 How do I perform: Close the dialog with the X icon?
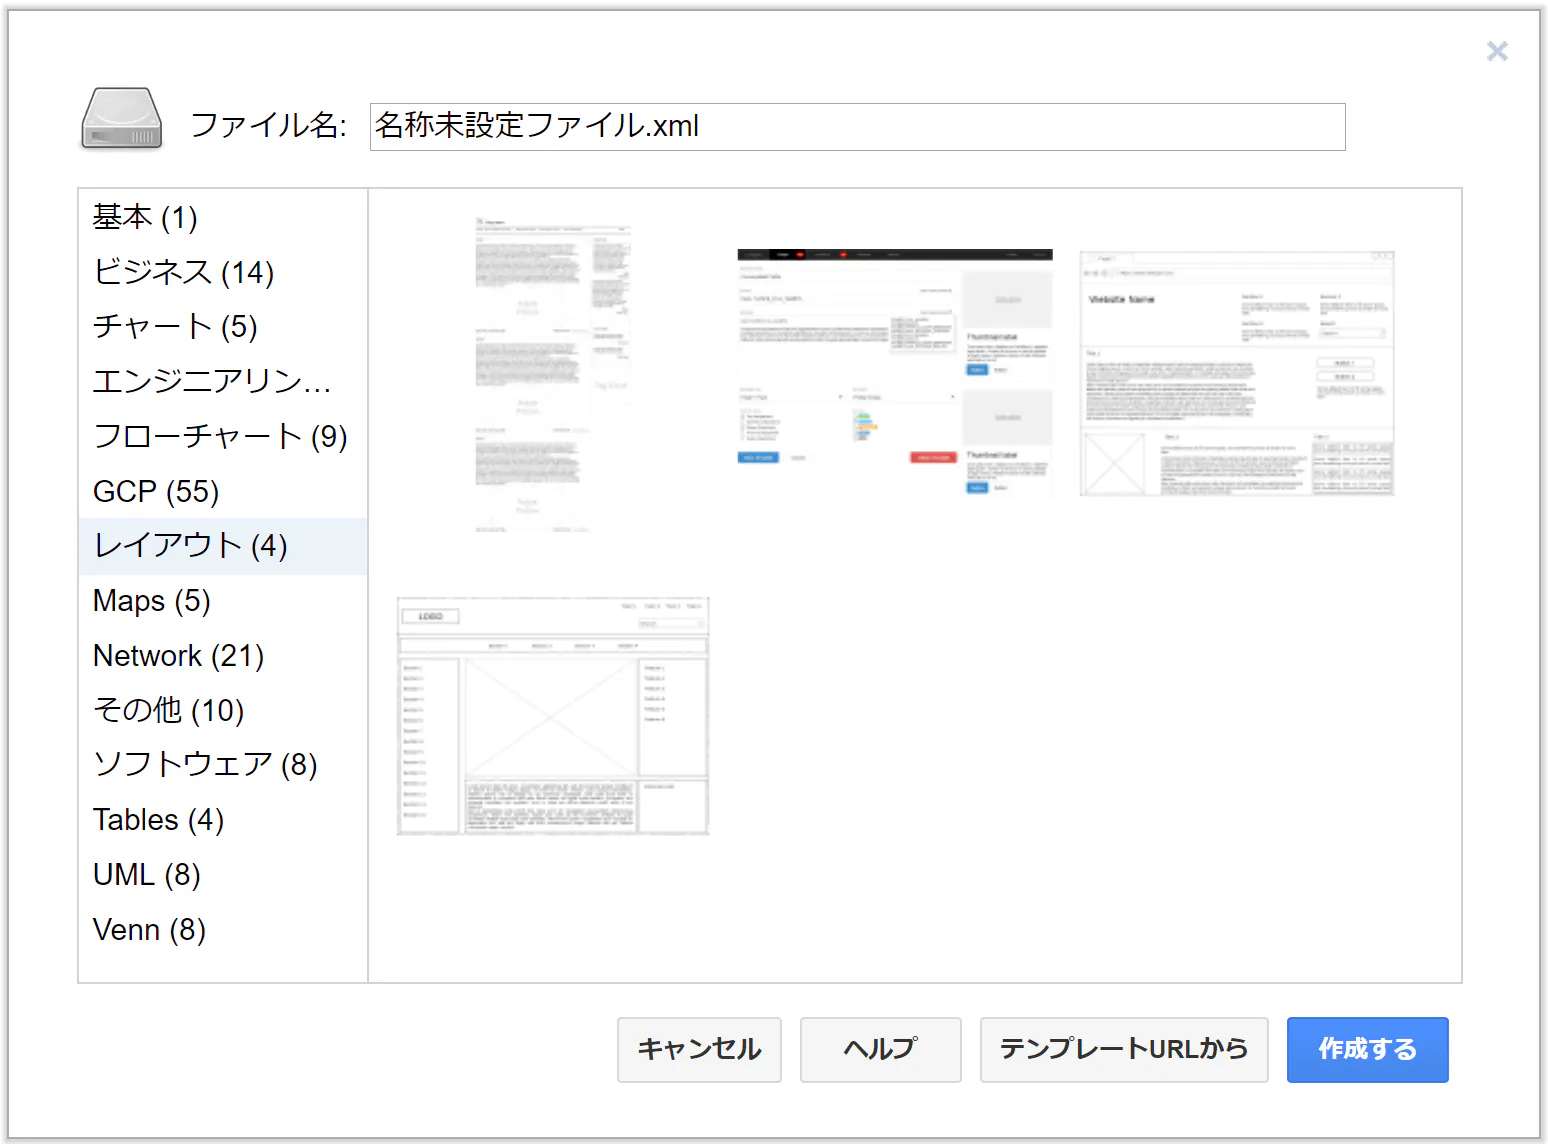click(1497, 51)
